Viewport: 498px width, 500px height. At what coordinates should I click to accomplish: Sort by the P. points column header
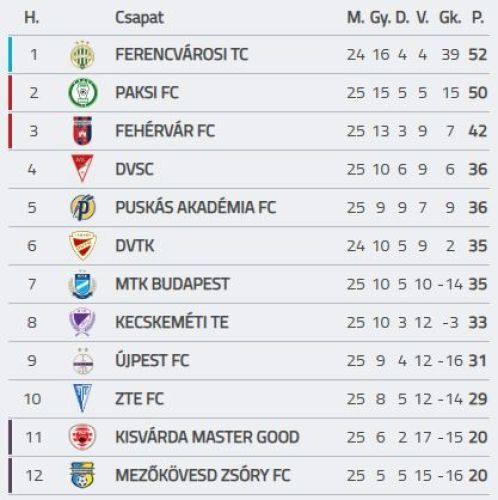[478, 18]
